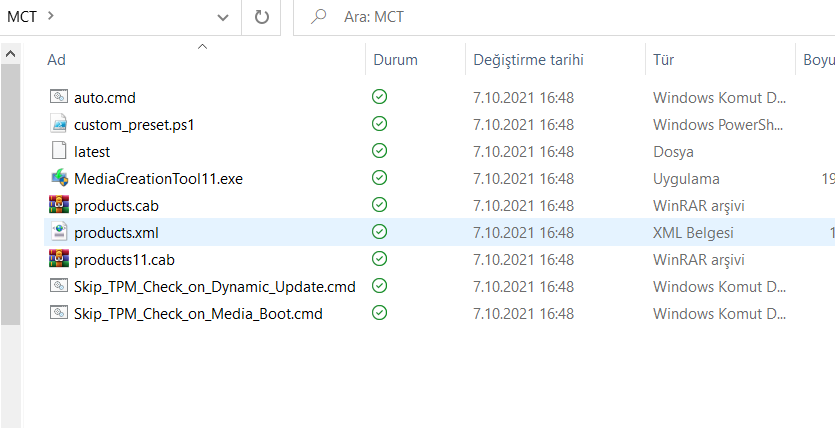The width and height of the screenshot is (835, 428).
Task: Click the MCT folder breadcrumb
Action: click(x=22, y=17)
